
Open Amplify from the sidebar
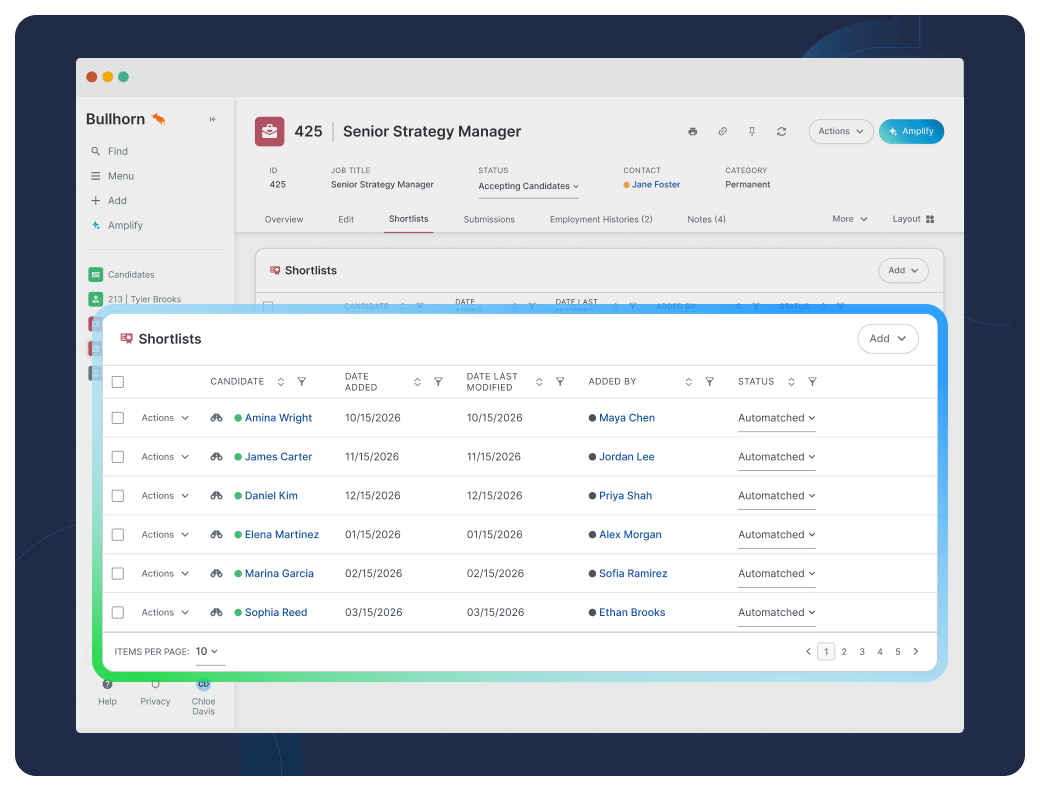pyautogui.click(x=117, y=226)
